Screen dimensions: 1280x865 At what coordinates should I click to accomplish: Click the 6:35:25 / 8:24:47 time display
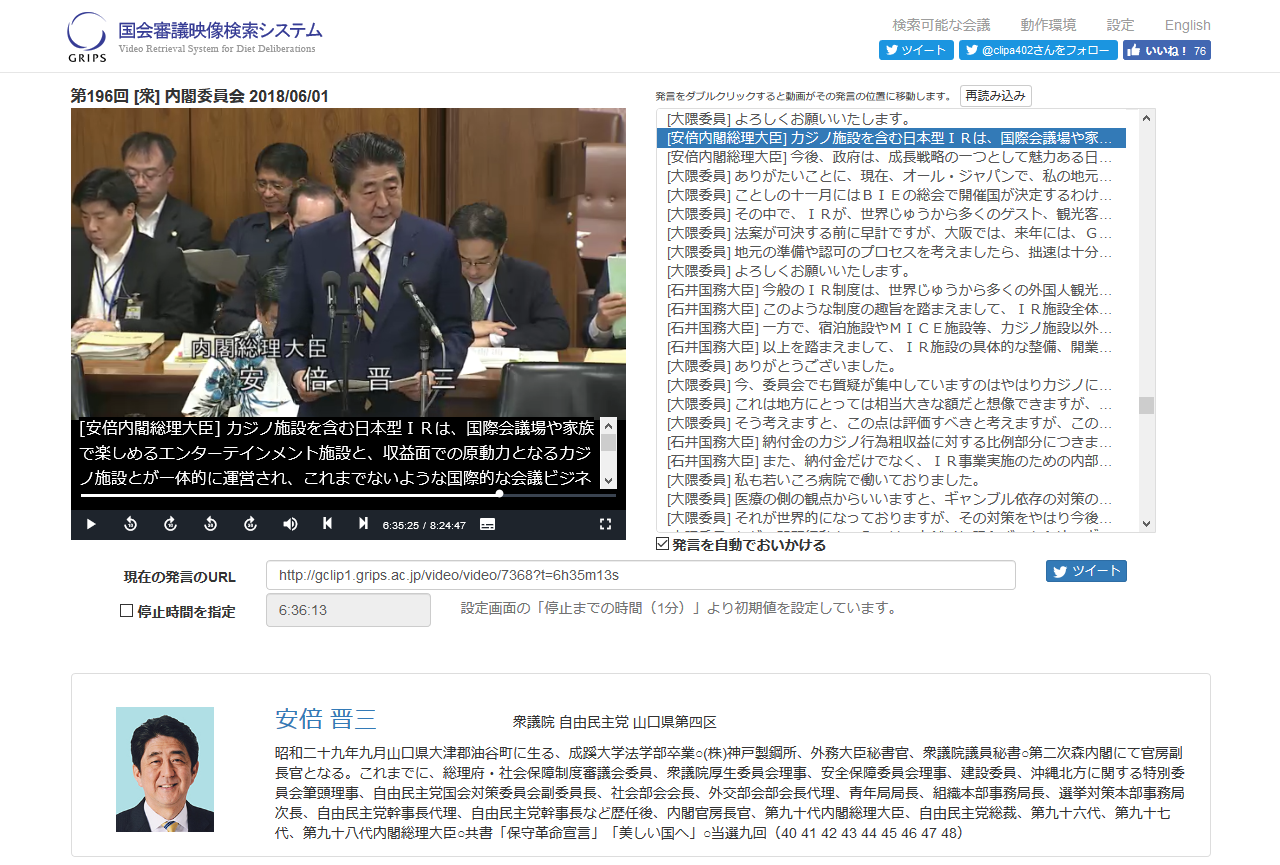click(x=424, y=525)
